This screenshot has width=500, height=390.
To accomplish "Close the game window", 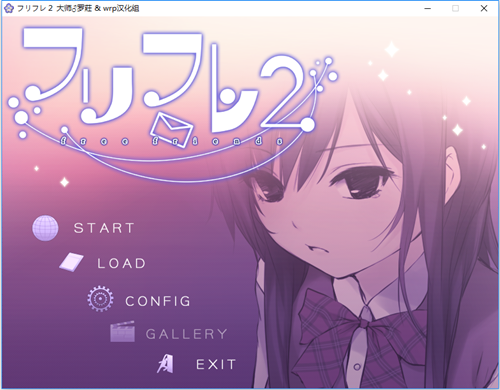I will coord(484,8).
